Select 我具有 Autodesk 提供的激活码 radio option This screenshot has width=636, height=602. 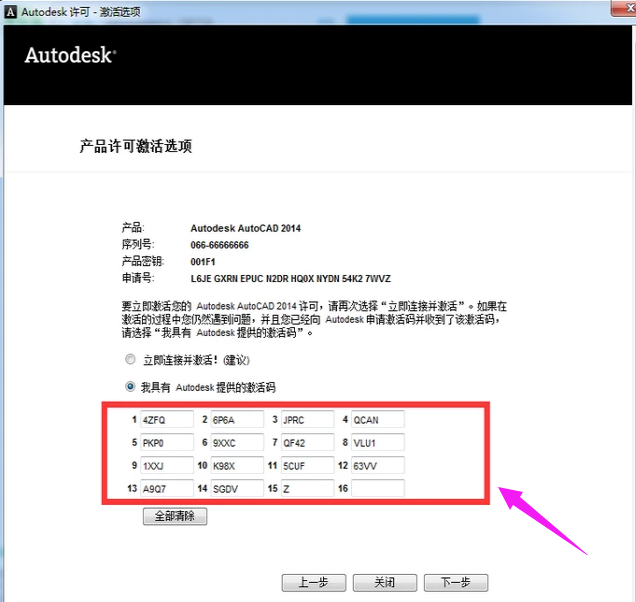point(130,386)
